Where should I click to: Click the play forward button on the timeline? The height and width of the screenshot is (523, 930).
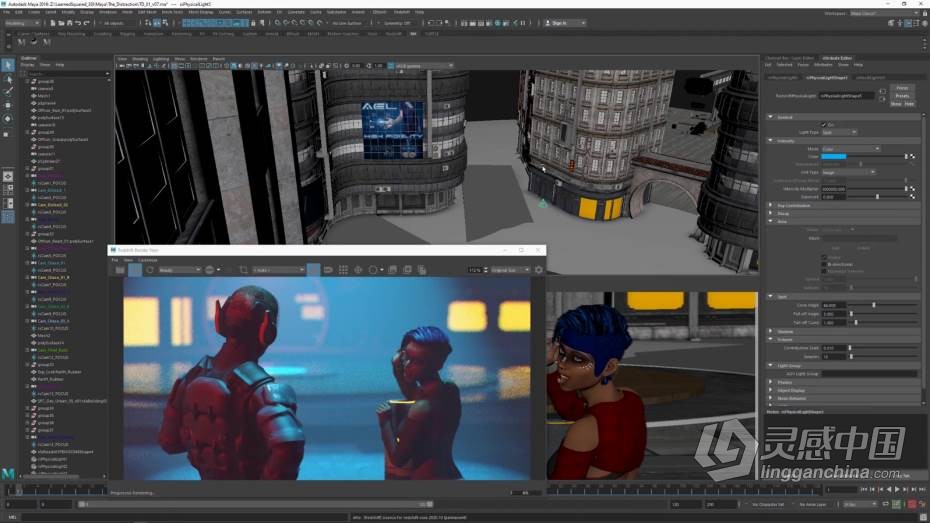tap(897, 489)
